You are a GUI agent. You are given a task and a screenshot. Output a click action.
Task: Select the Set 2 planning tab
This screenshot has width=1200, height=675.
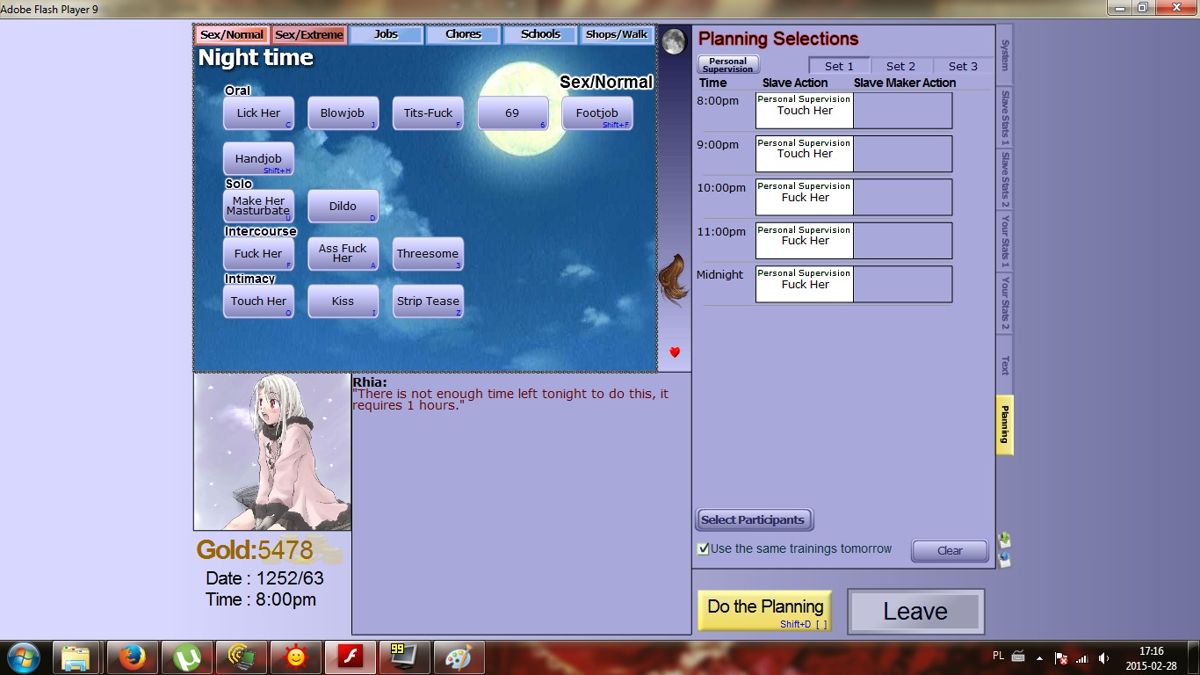click(901, 65)
